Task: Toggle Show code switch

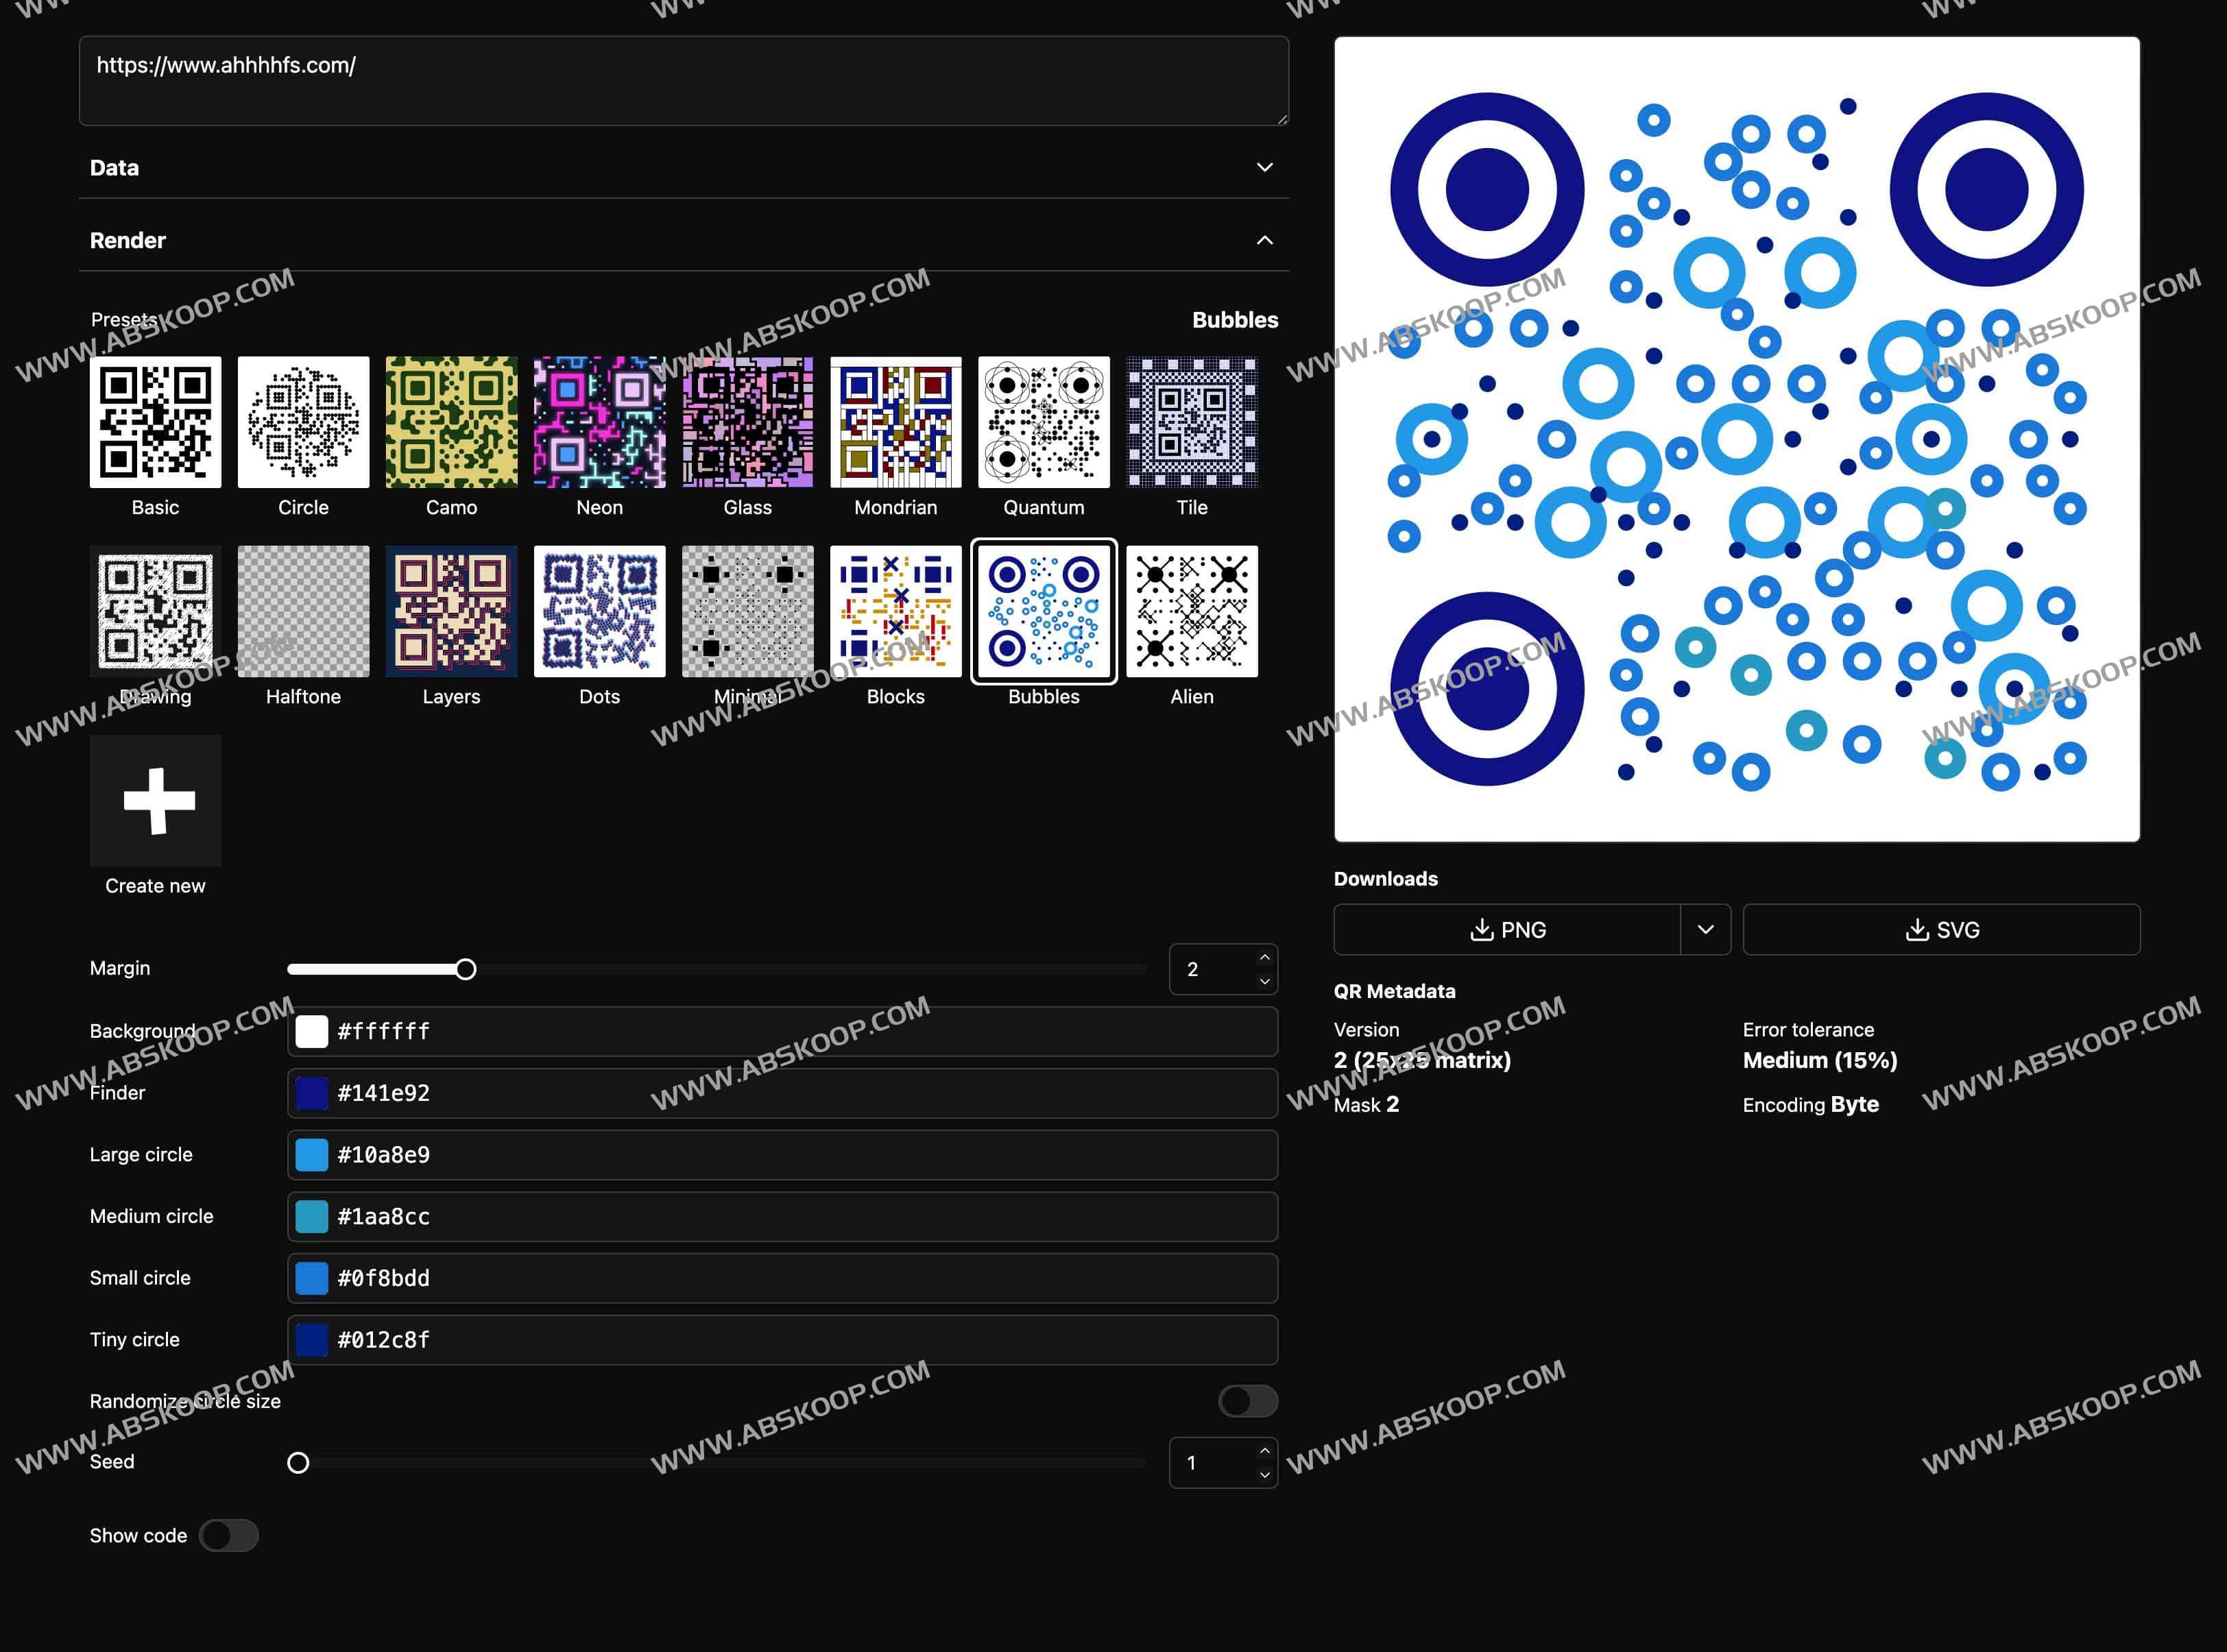Action: (228, 1535)
